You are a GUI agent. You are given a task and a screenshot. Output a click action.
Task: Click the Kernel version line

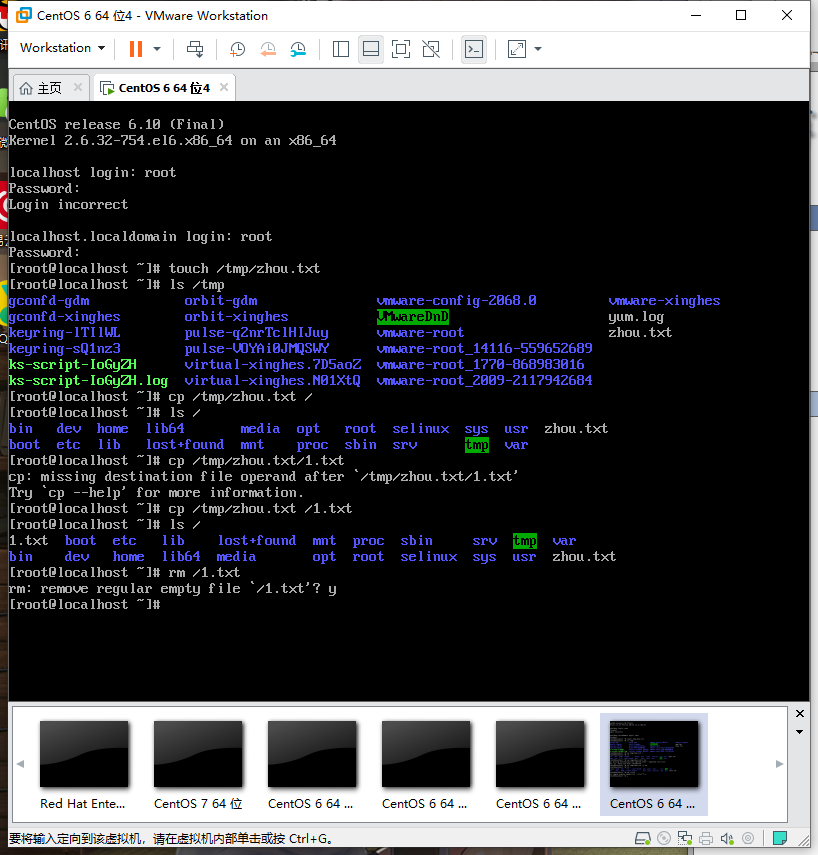(x=172, y=141)
